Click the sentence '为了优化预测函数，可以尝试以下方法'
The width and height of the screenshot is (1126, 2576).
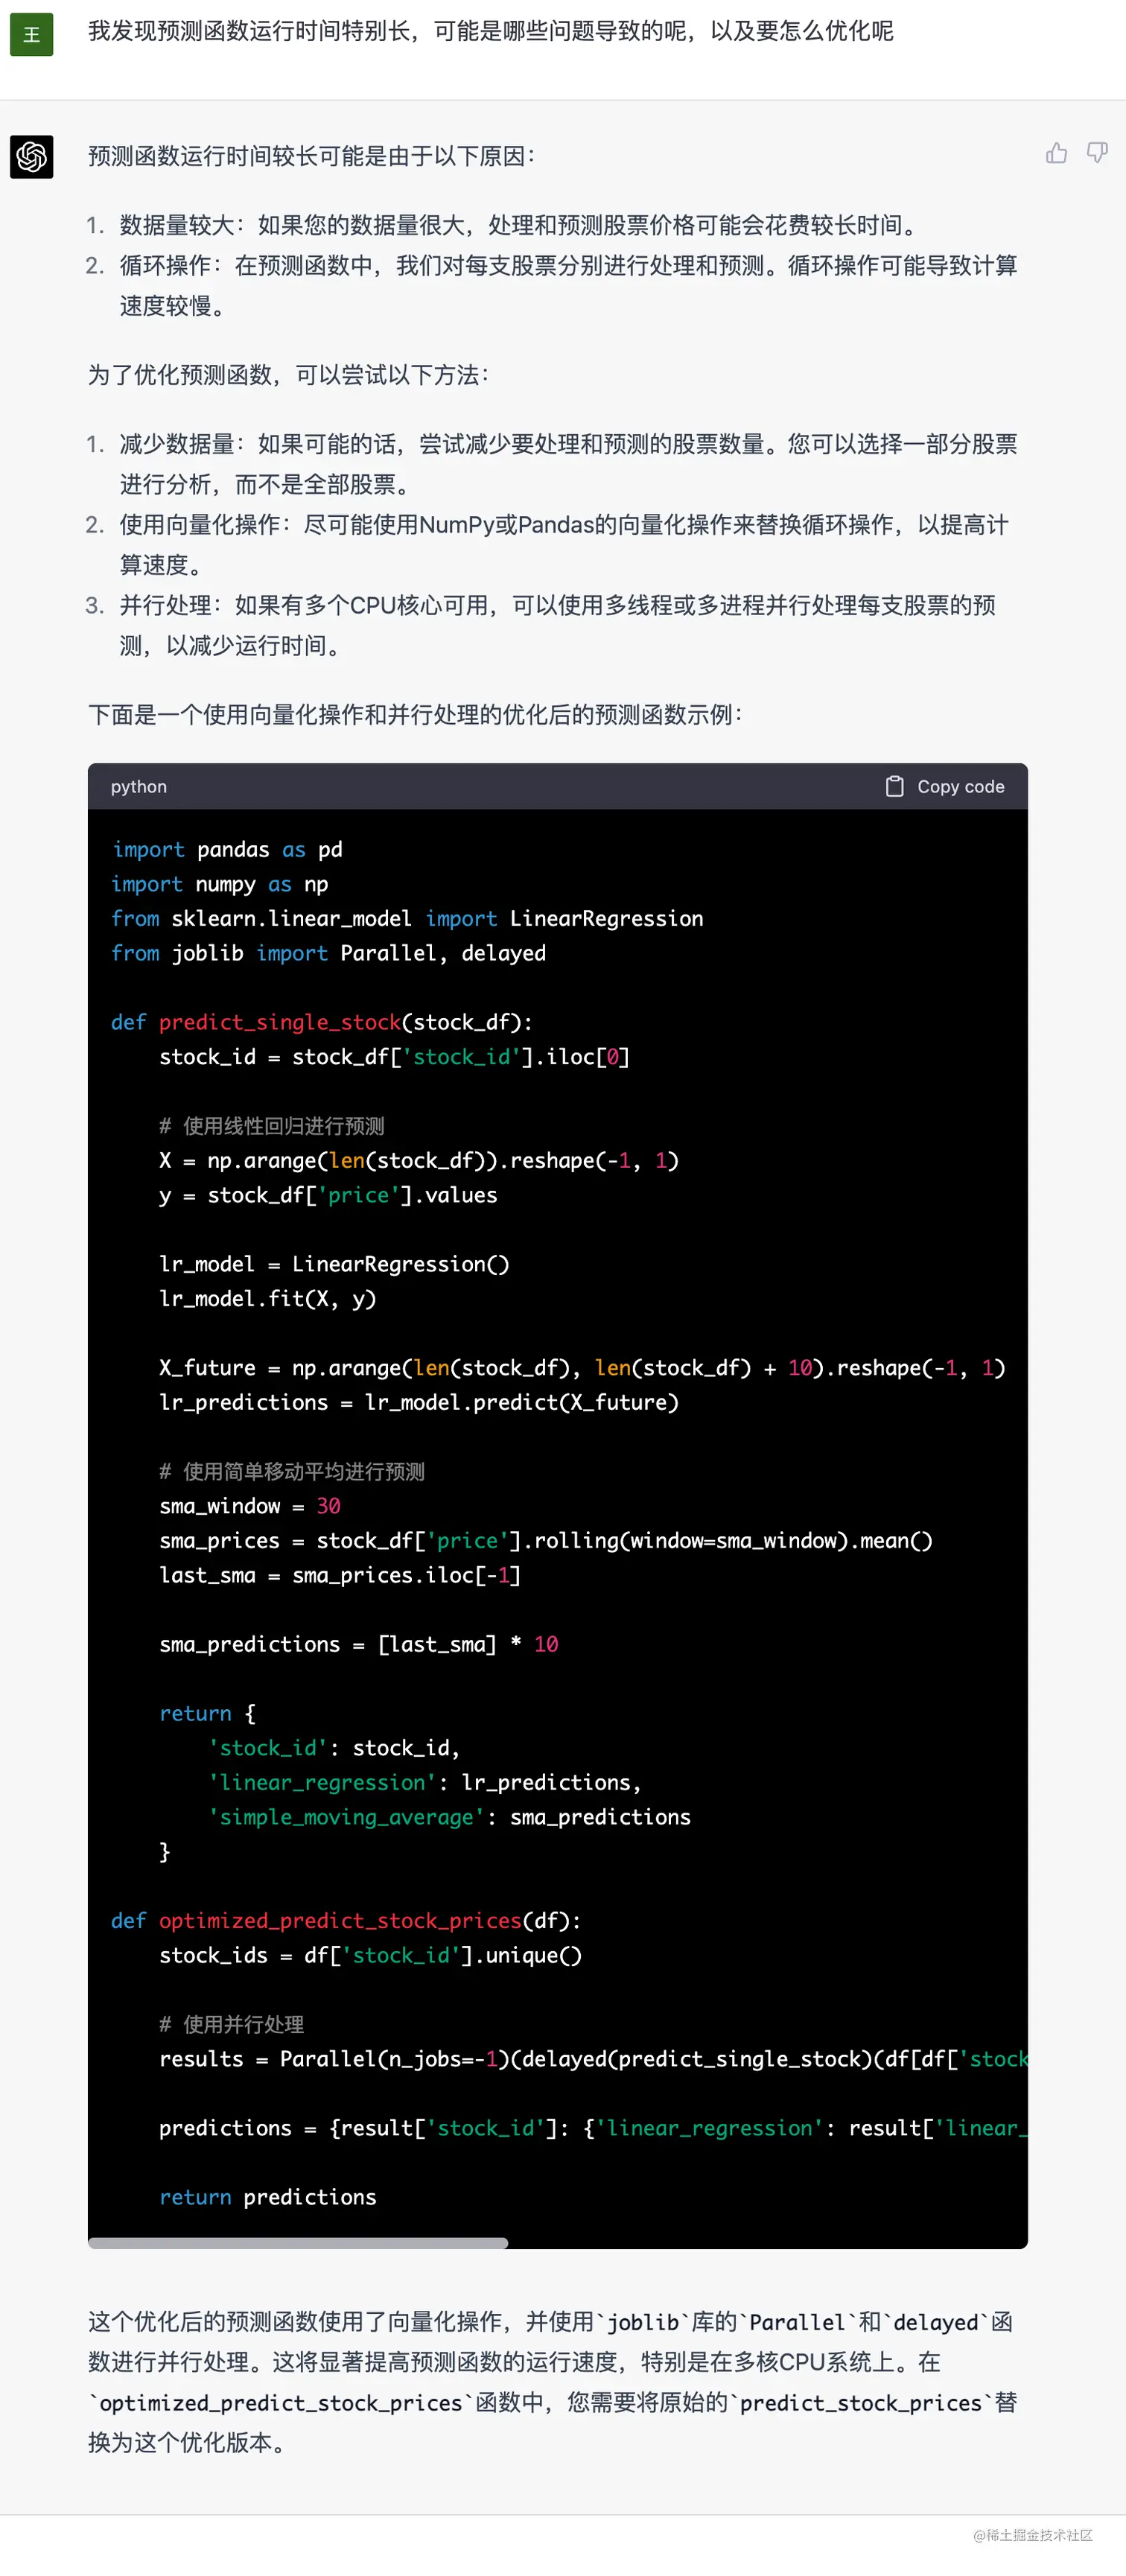point(288,375)
